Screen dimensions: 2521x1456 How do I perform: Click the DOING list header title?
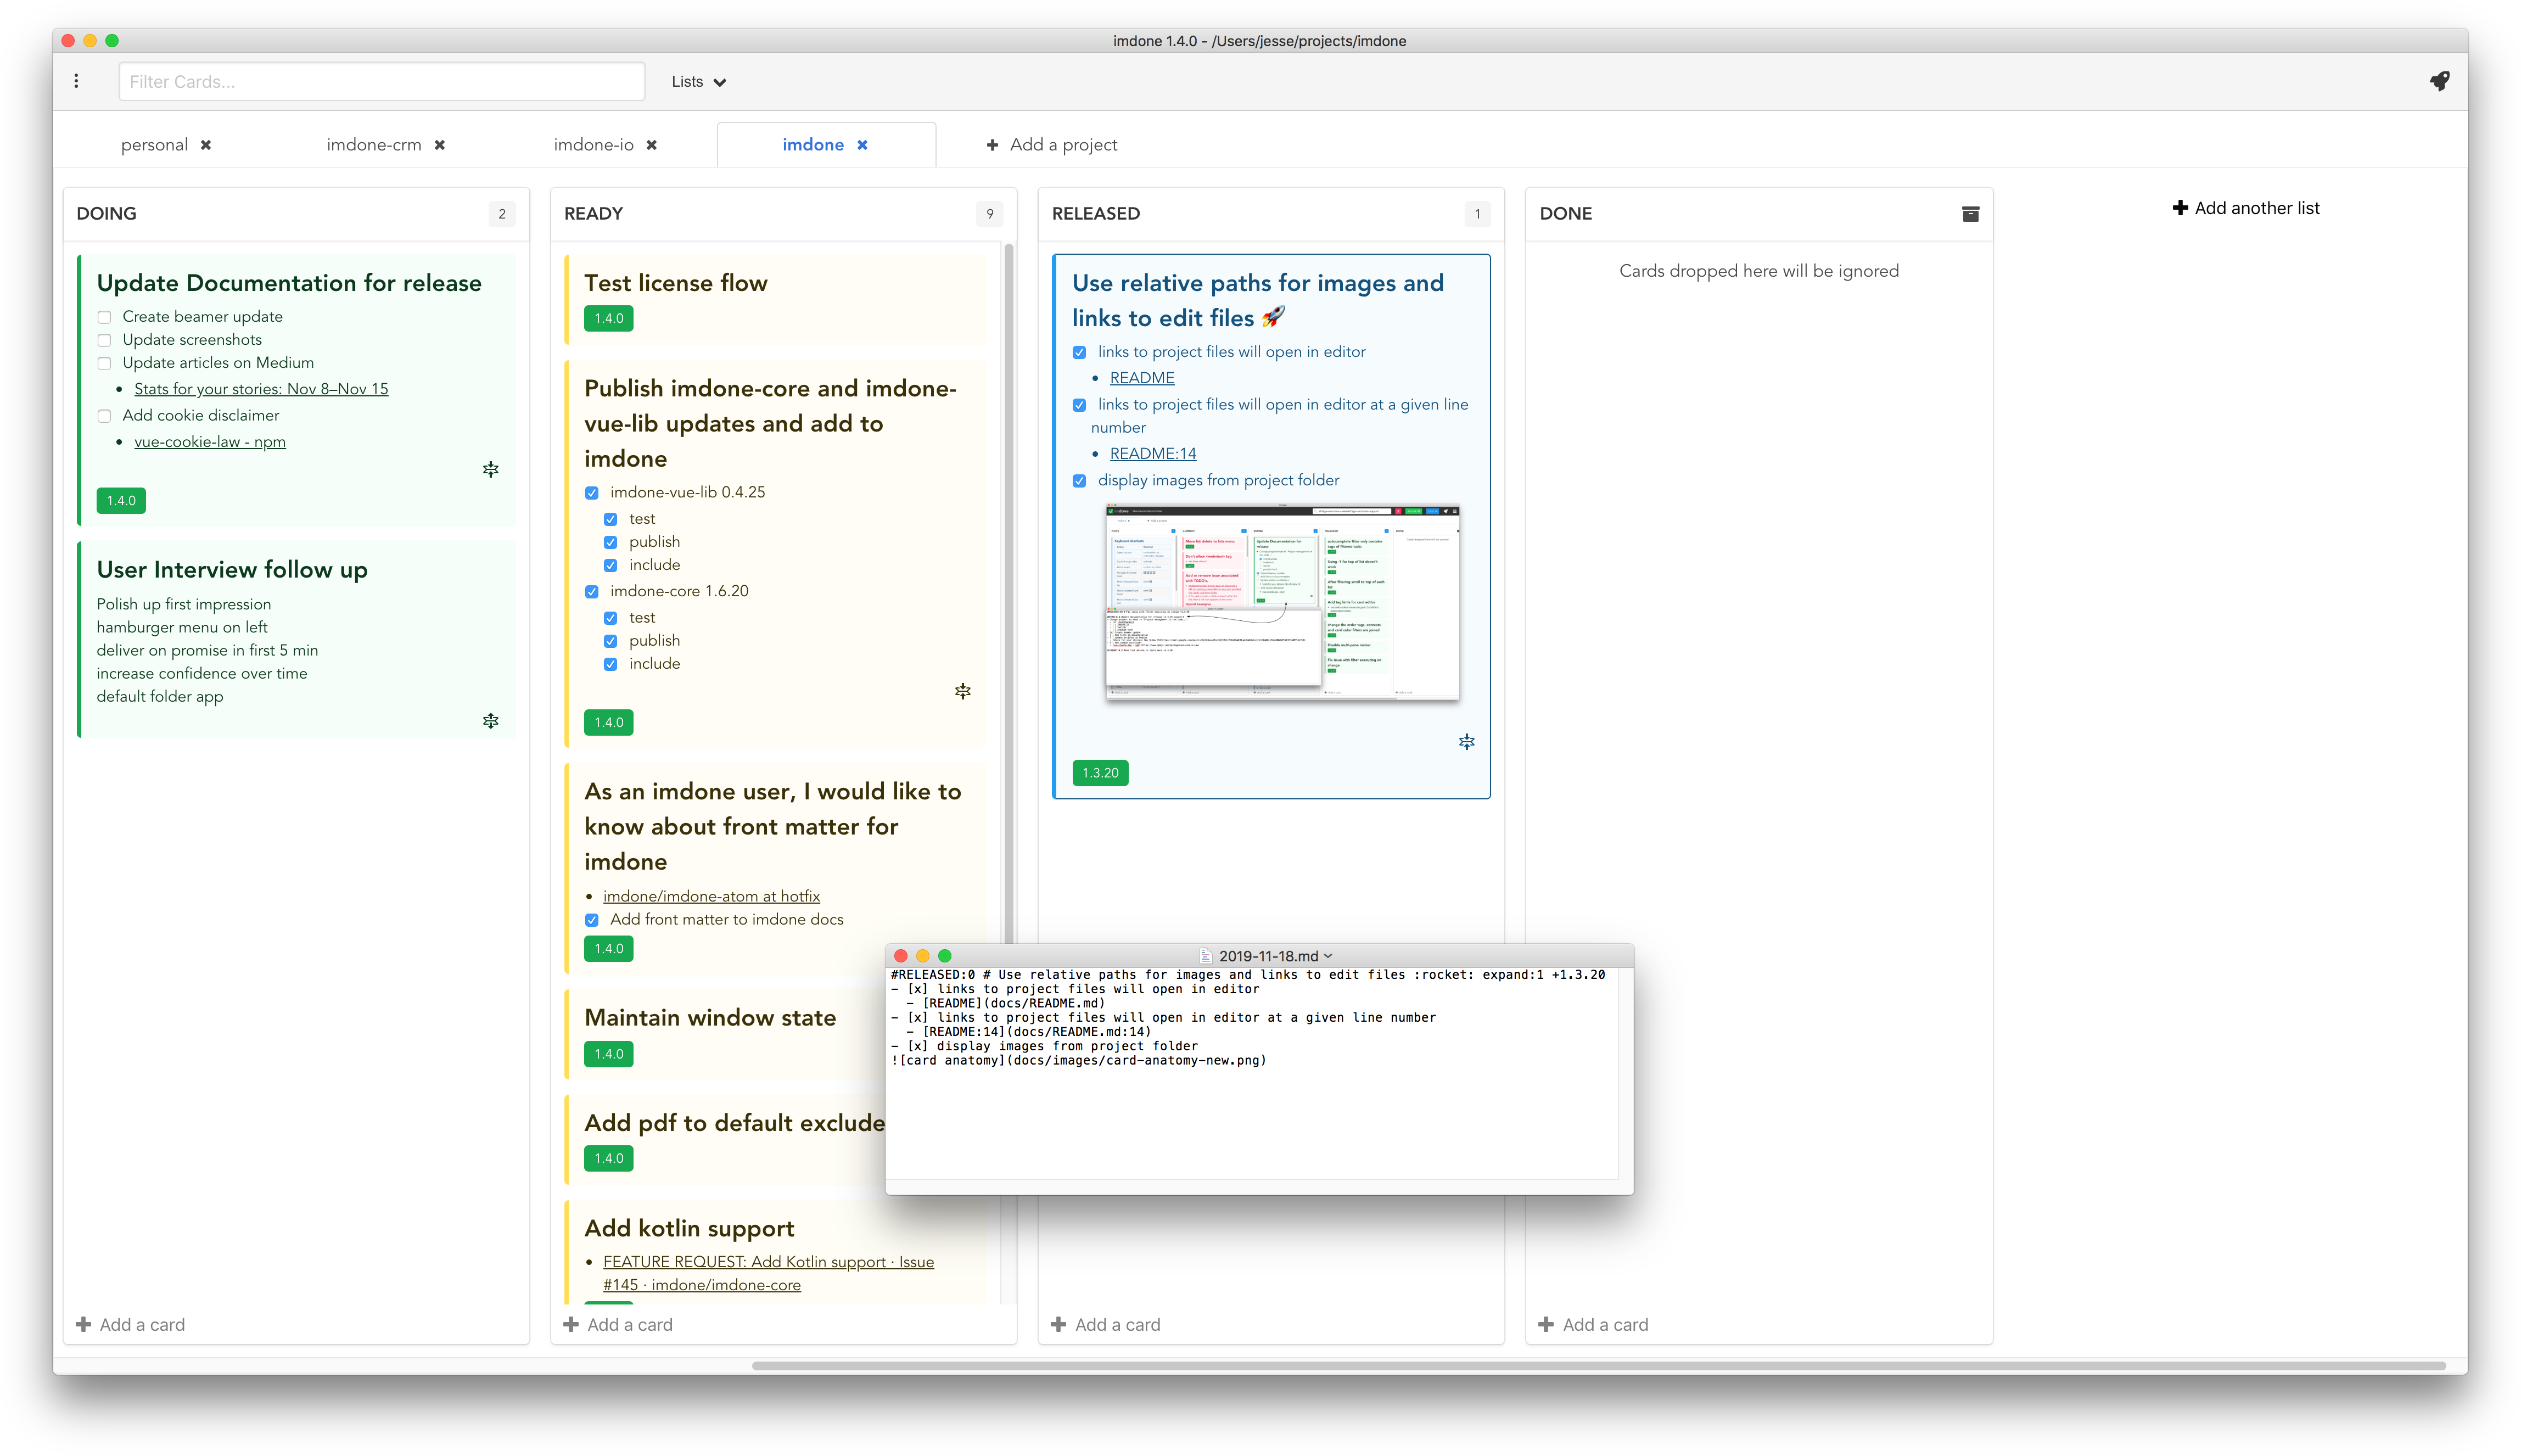pyautogui.click(x=106, y=213)
